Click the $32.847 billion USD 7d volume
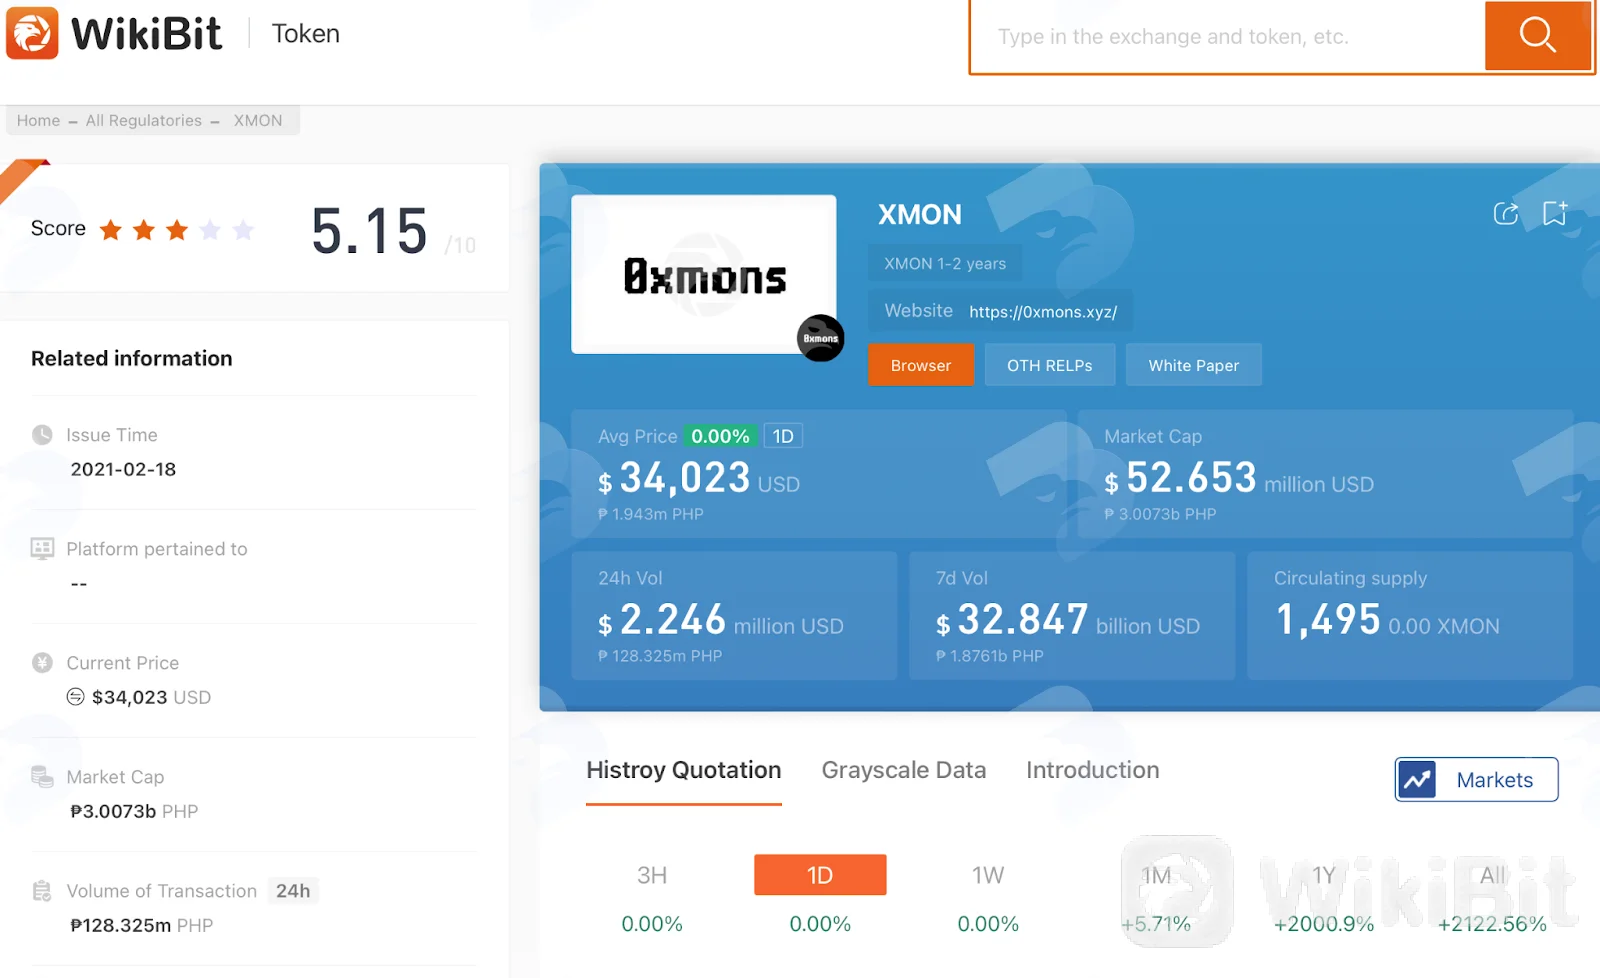Screen dimensions: 1600x978 click(x=1068, y=620)
